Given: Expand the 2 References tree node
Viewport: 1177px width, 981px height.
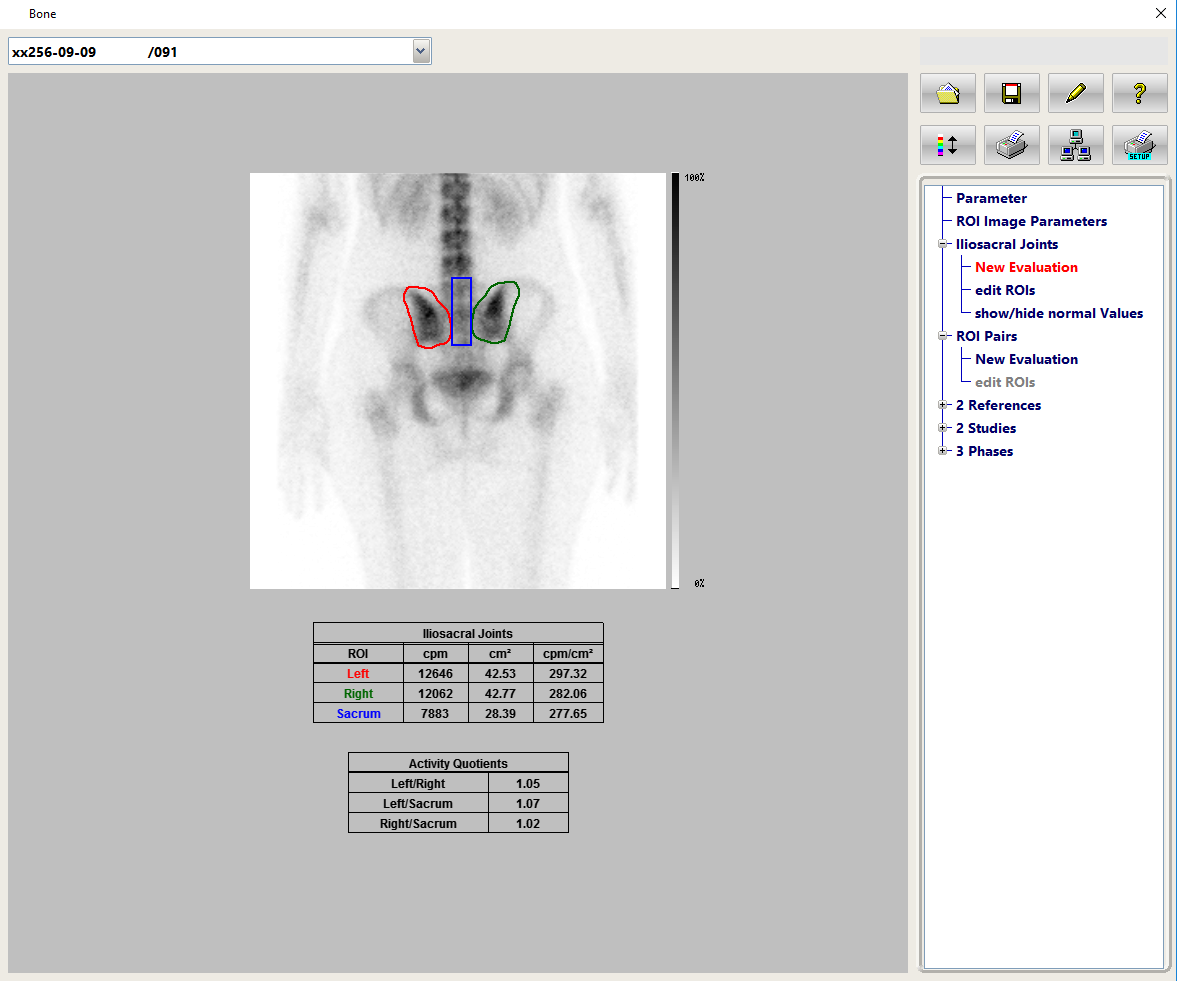Looking at the screenshot, I should point(942,405).
